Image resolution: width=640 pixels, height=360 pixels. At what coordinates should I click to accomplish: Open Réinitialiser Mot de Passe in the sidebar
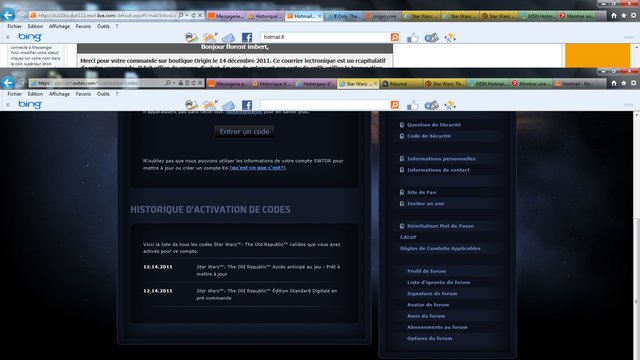point(440,226)
